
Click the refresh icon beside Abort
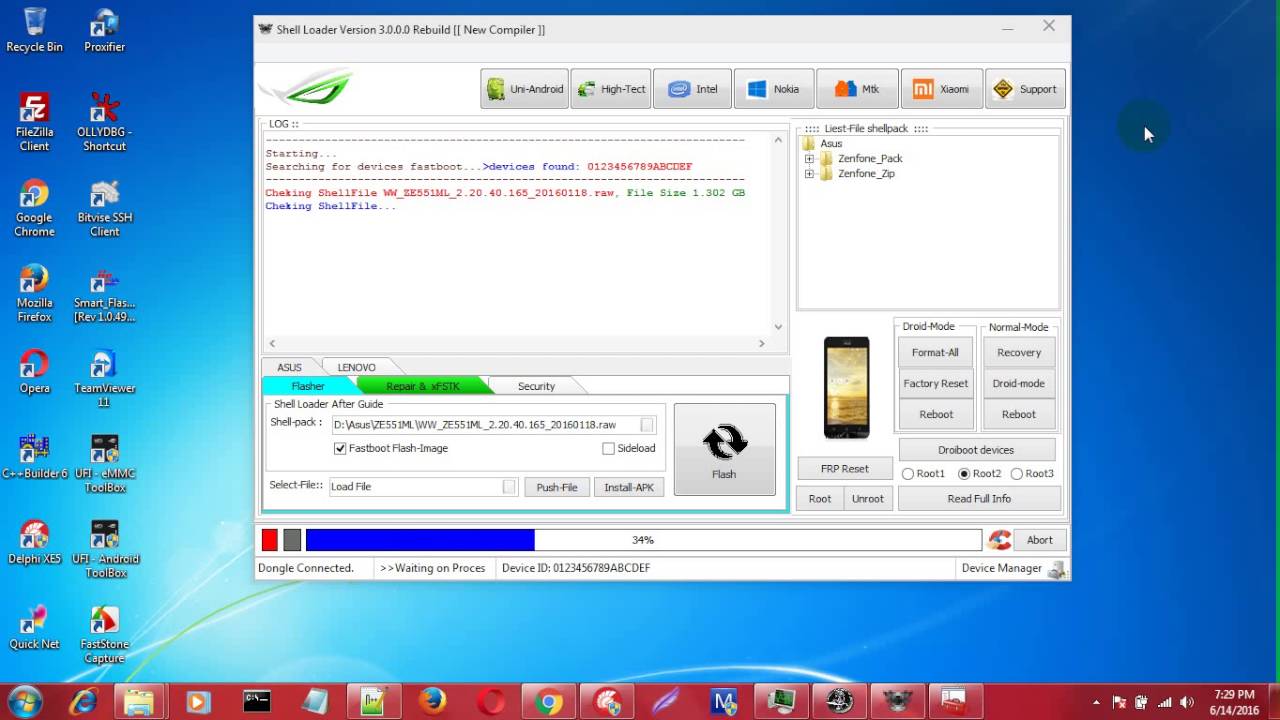(999, 540)
